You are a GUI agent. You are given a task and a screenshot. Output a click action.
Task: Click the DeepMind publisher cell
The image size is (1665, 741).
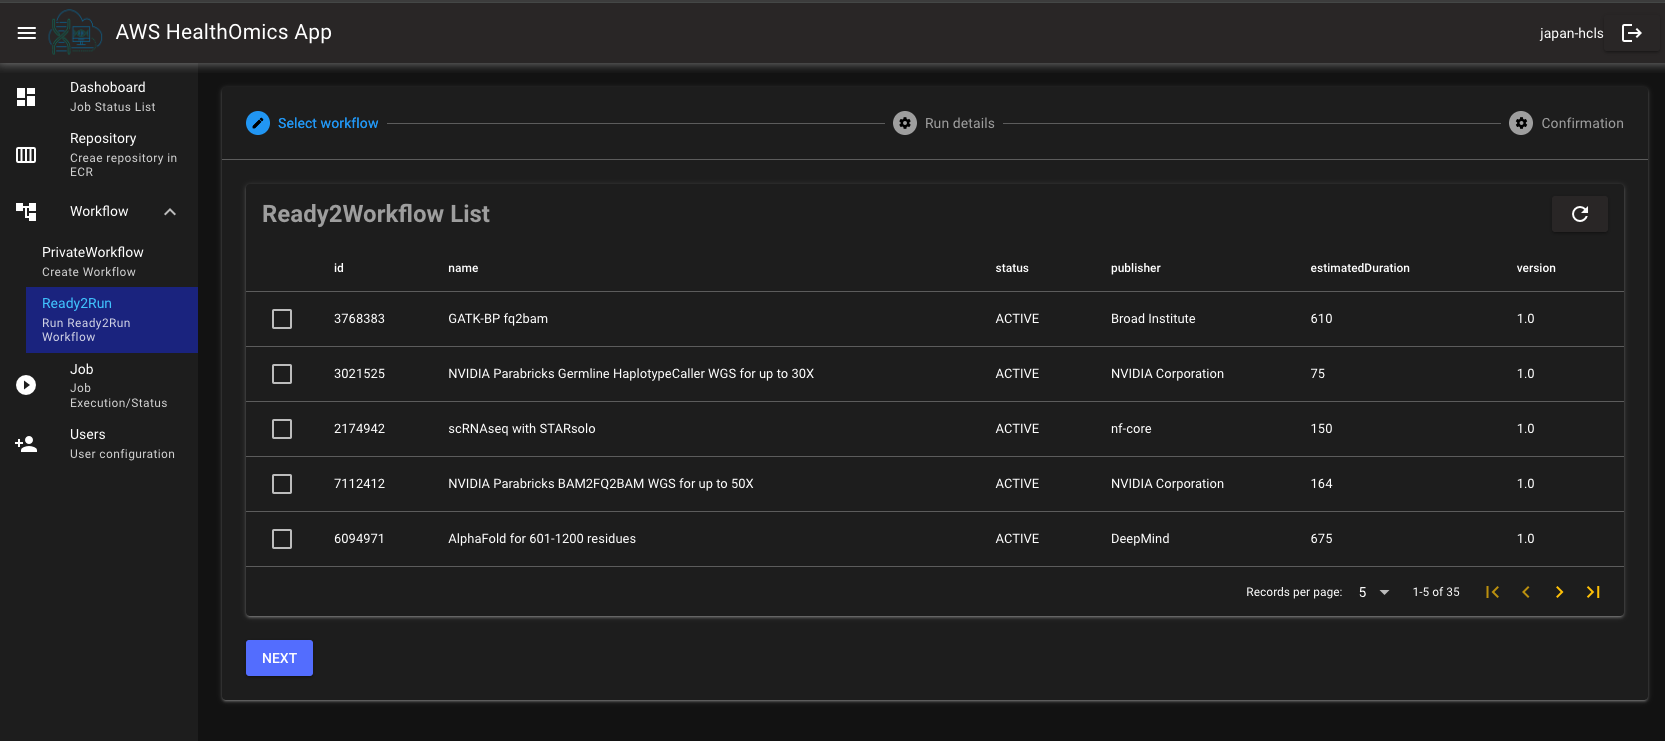[x=1140, y=539]
